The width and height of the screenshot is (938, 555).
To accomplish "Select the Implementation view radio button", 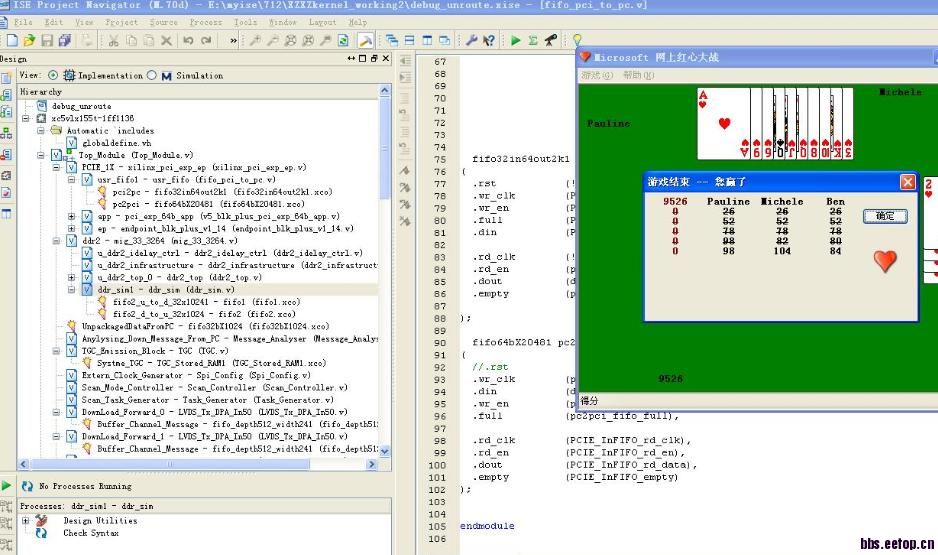I will tap(53, 75).
